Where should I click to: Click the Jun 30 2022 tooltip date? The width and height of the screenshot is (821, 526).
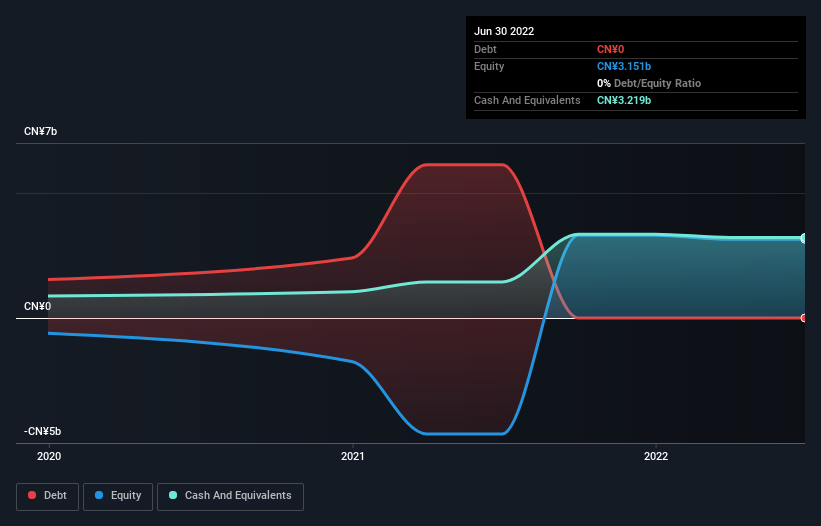click(504, 31)
